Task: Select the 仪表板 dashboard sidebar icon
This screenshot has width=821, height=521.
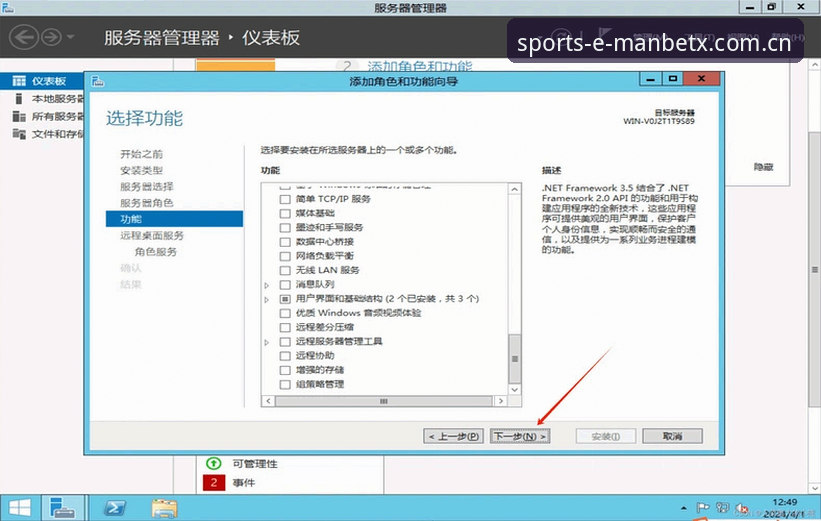Action: point(19,81)
